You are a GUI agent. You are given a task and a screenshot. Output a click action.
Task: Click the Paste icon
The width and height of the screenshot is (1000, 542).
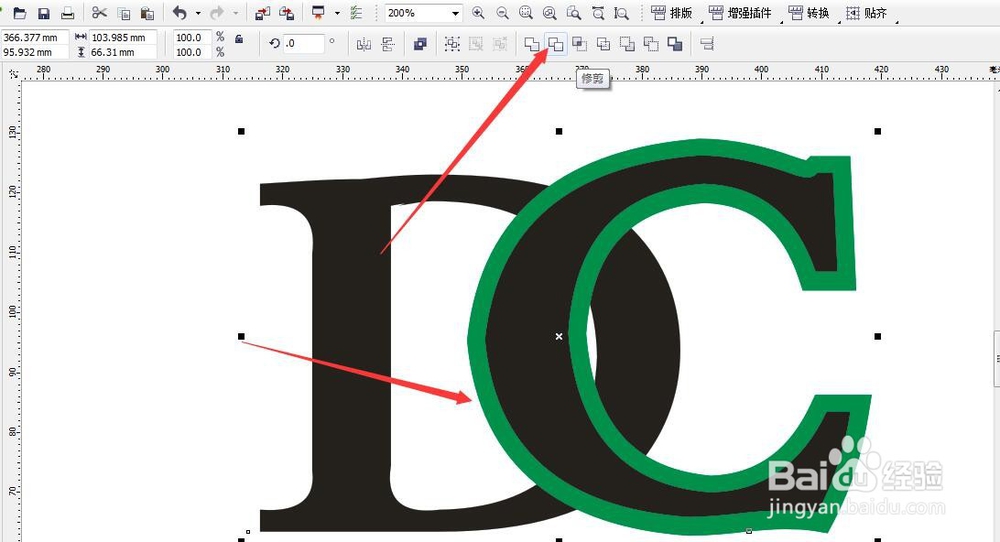pyautogui.click(x=147, y=13)
